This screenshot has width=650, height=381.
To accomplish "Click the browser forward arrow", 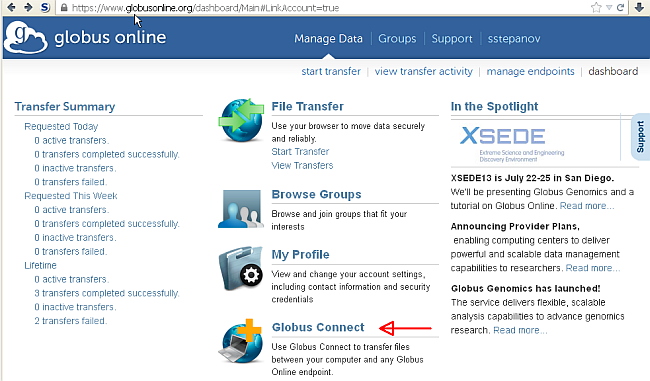I will pos(28,7).
